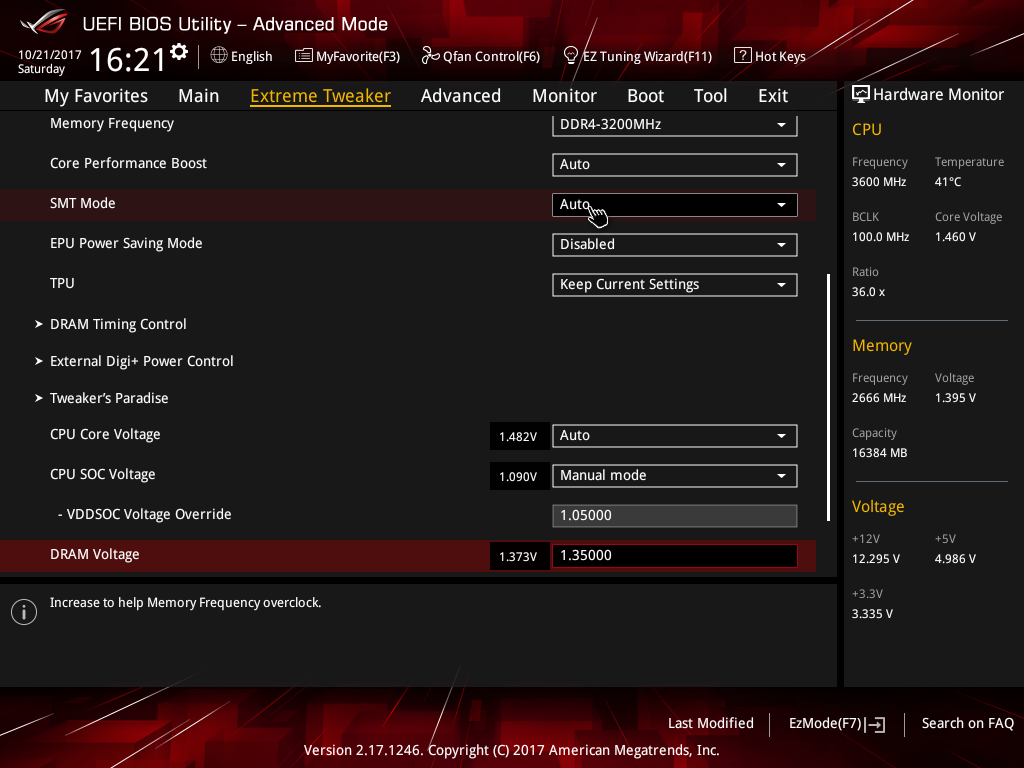Go to the Monitor tab

[564, 96]
